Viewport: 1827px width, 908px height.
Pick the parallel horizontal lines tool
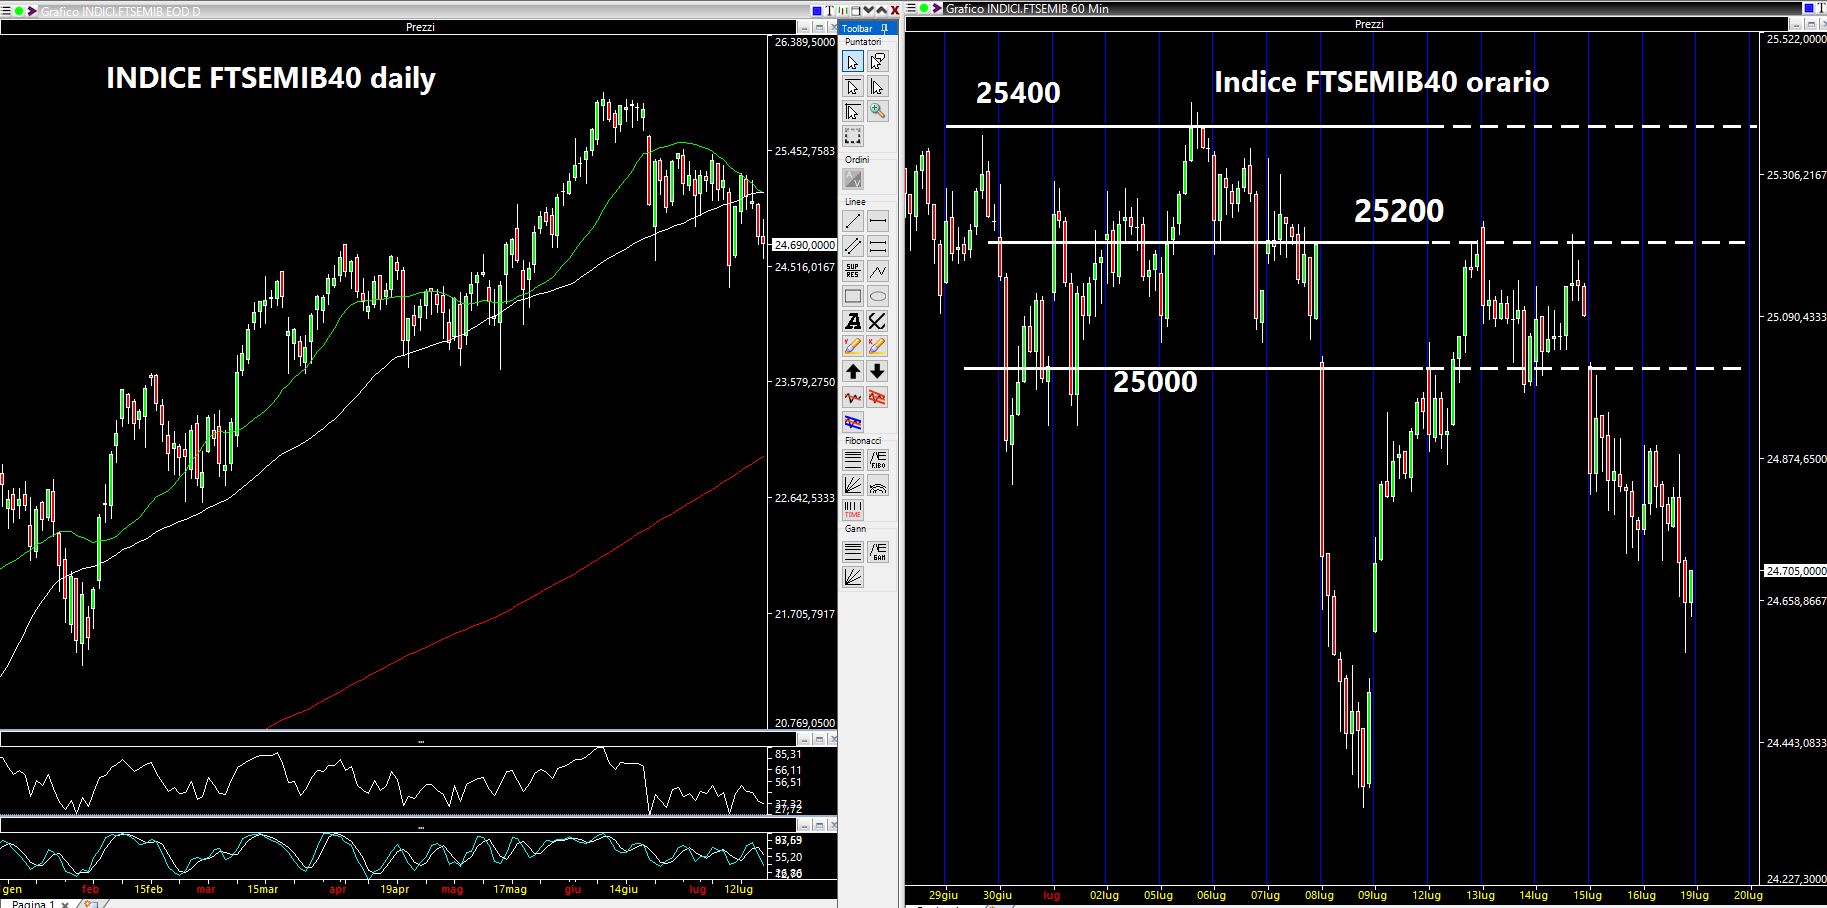click(878, 246)
